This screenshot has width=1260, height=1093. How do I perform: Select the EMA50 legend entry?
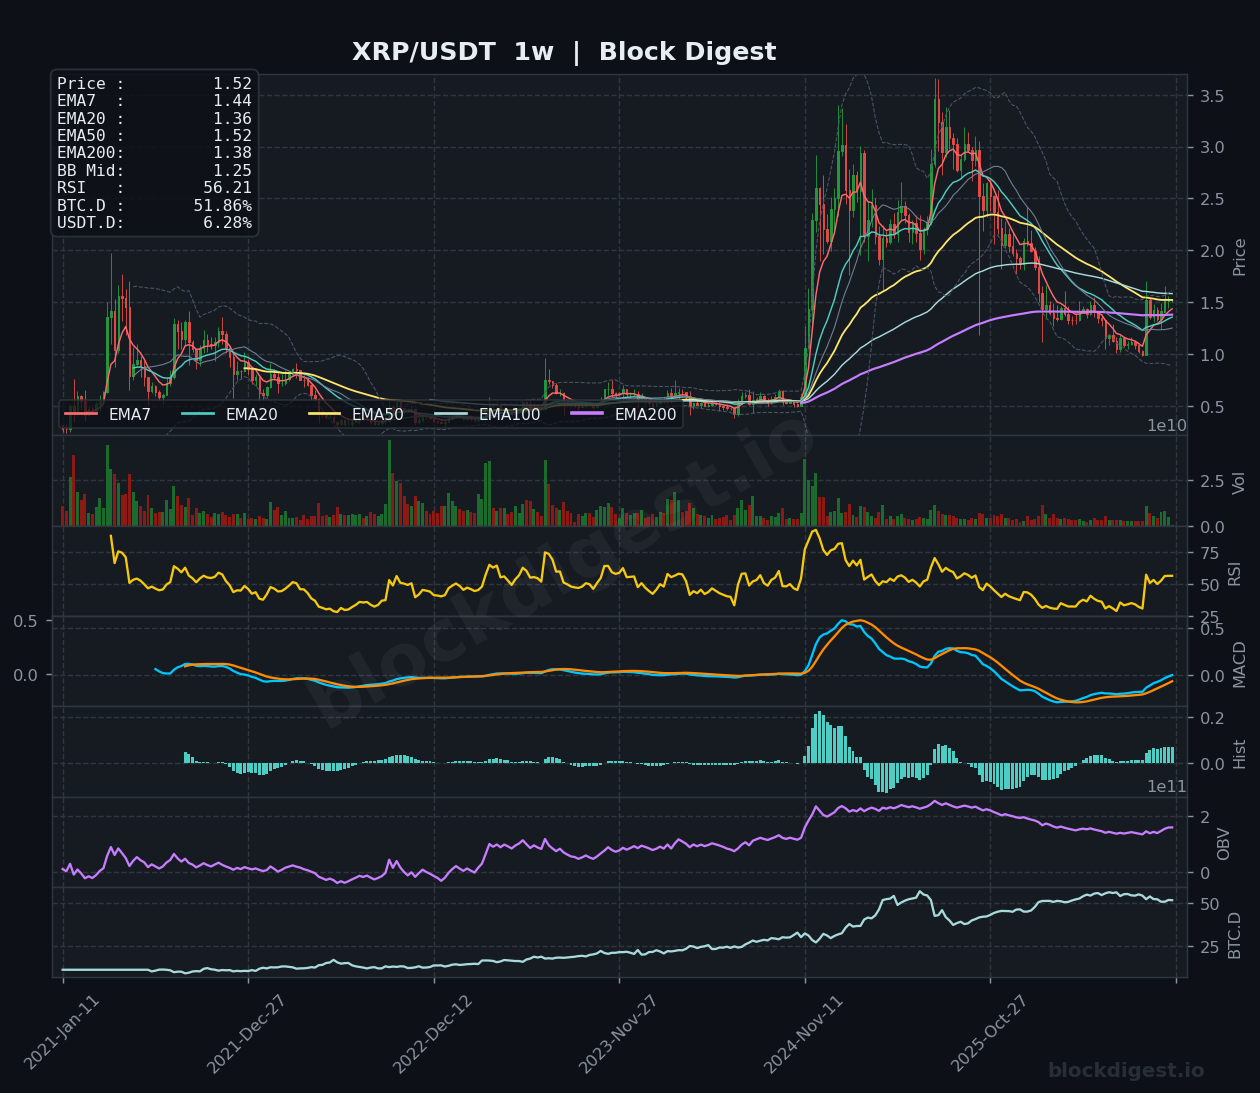[x=356, y=414]
